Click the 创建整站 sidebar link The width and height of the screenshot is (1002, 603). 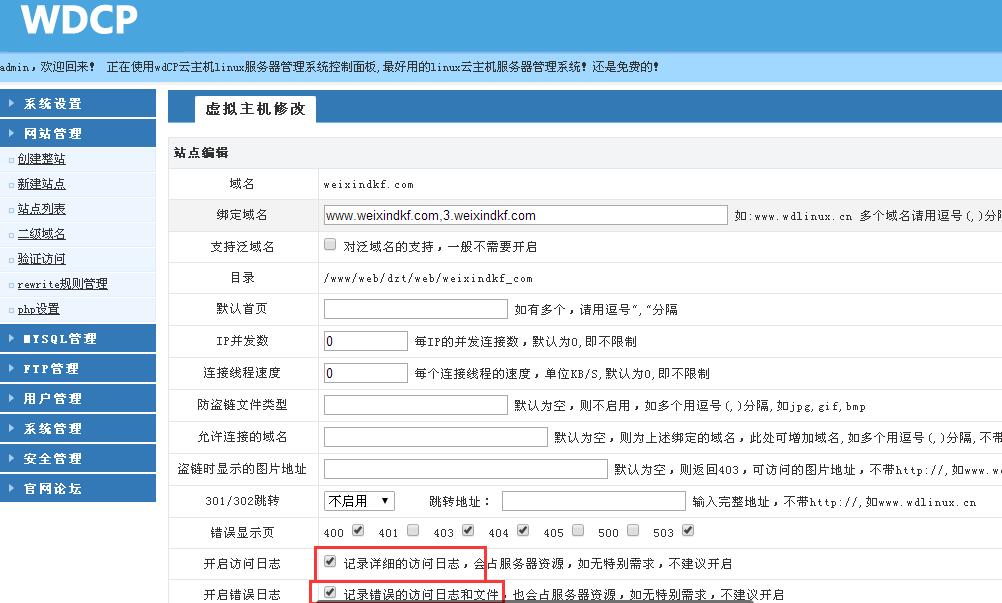tap(41, 159)
